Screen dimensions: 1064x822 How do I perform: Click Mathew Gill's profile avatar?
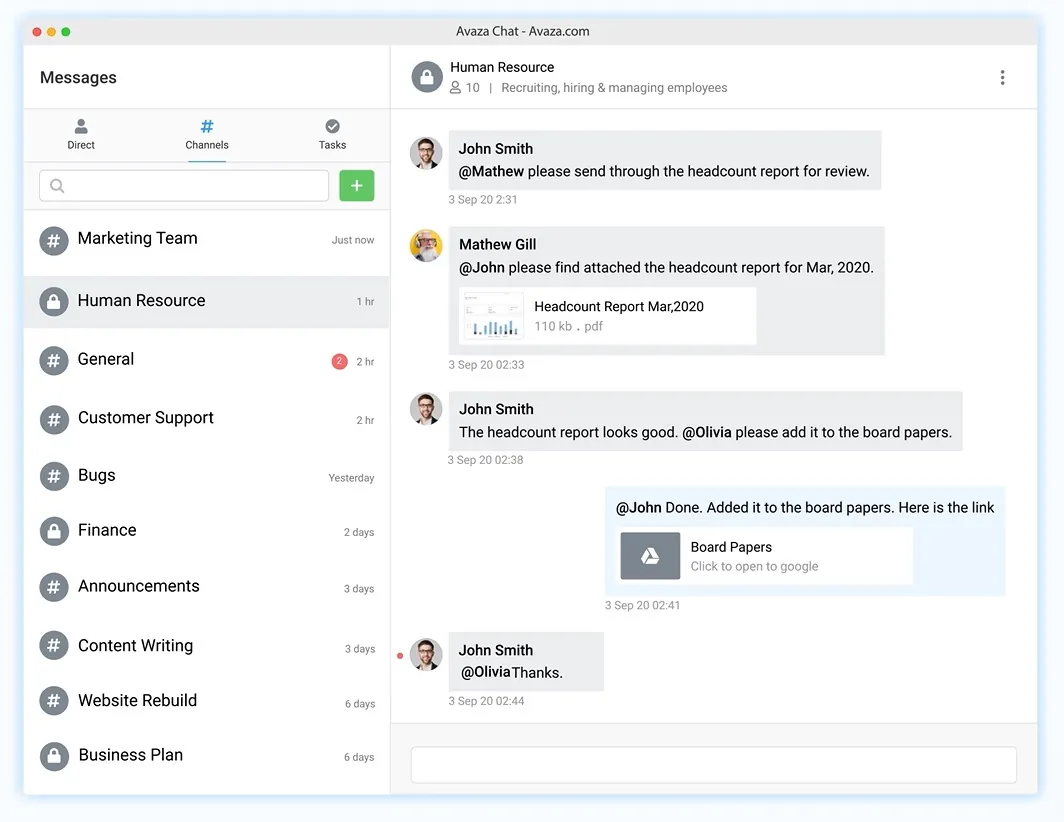point(426,246)
